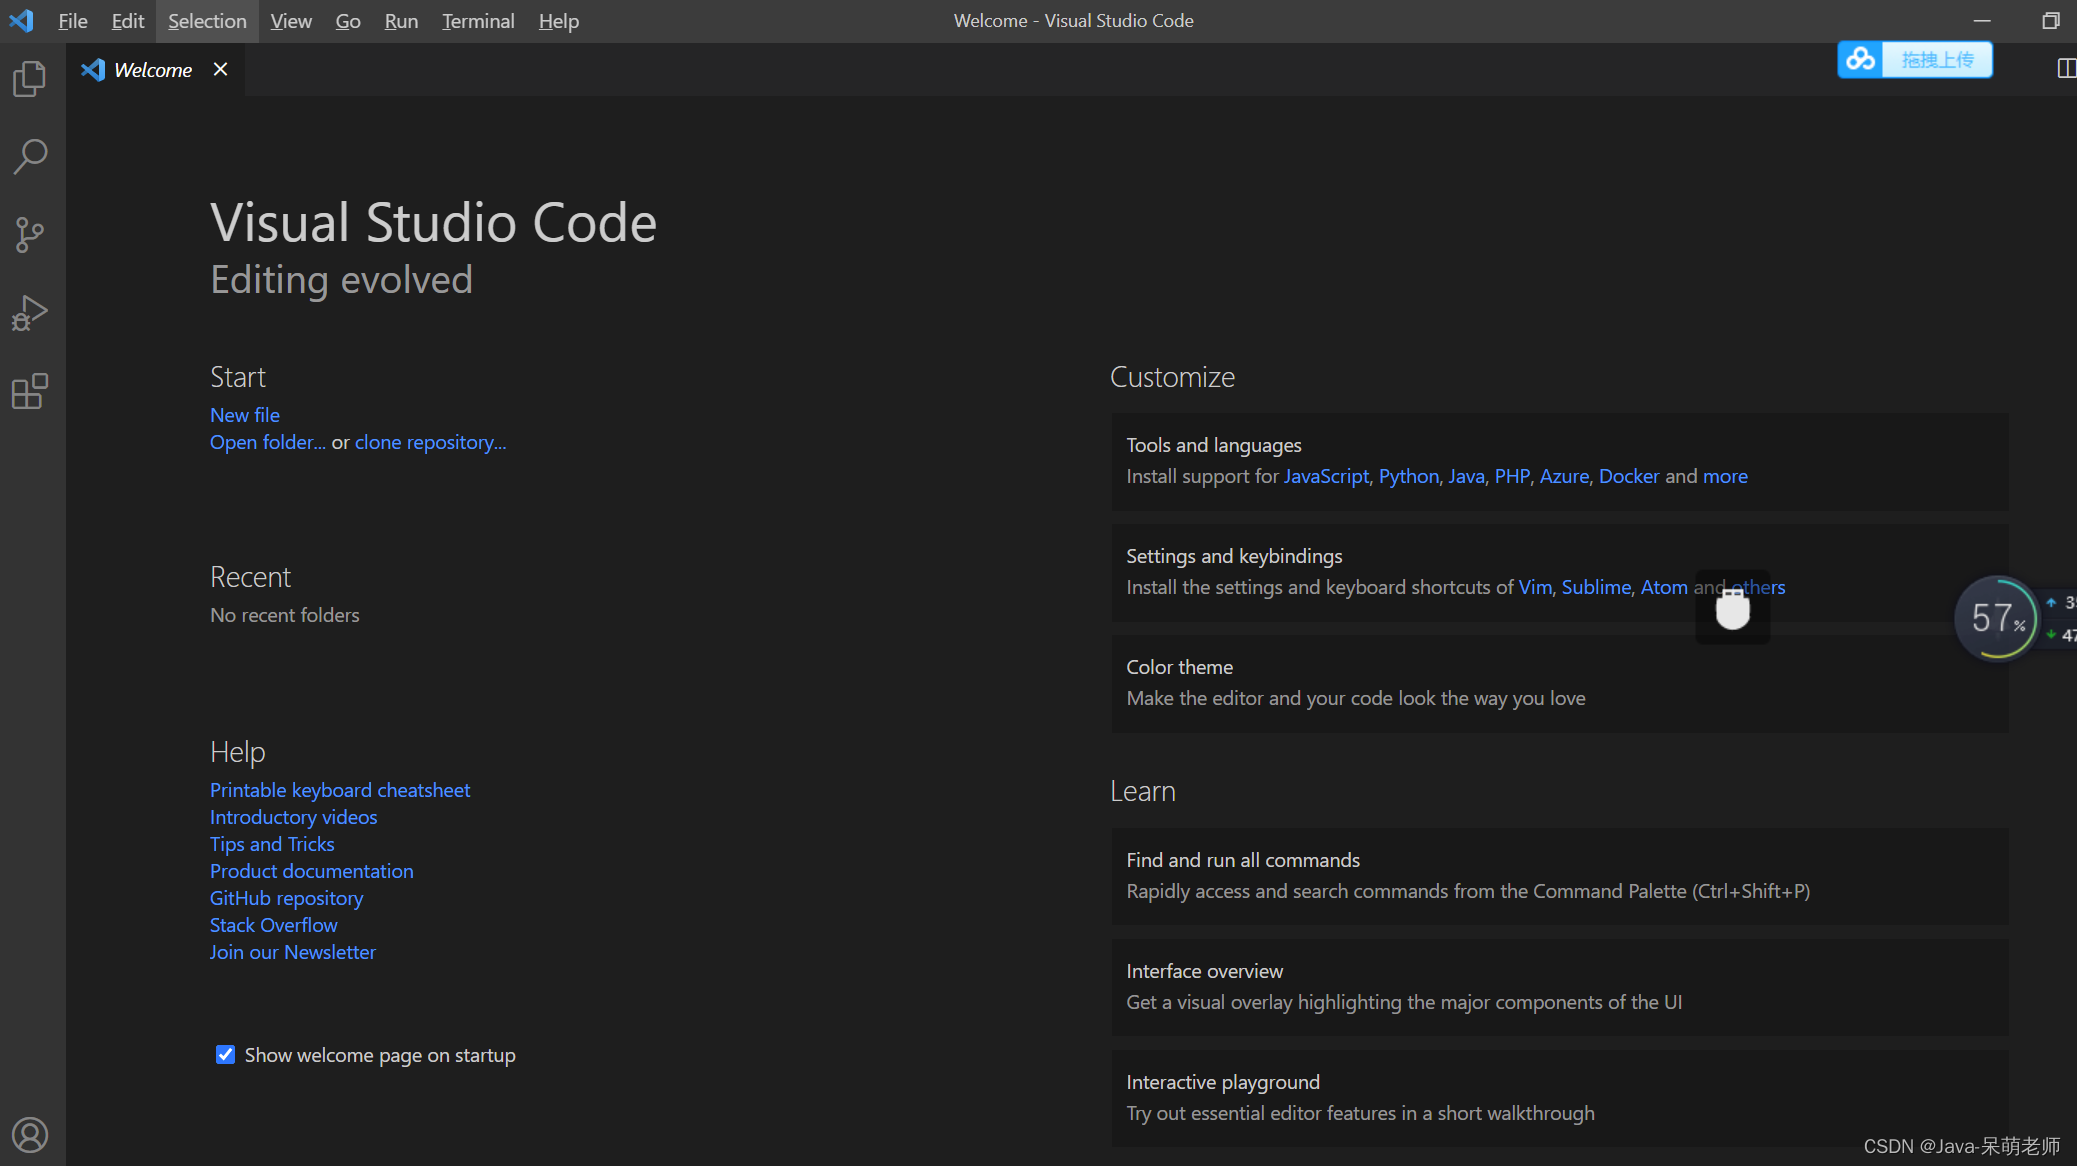The image size is (2077, 1166).
Task: Click the Search sidebar icon
Action: [x=31, y=154]
